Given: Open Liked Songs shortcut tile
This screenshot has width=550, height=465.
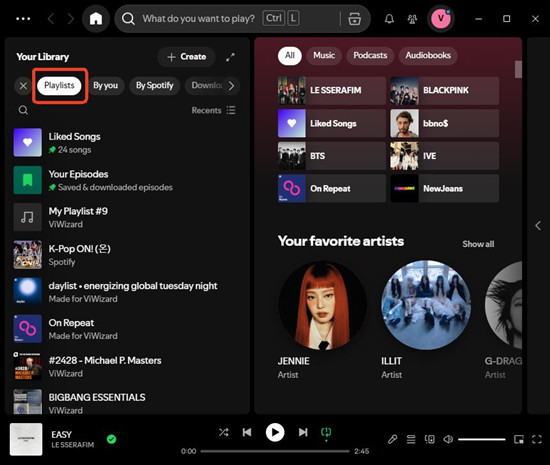Looking at the screenshot, I should pyautogui.click(x=332, y=123).
